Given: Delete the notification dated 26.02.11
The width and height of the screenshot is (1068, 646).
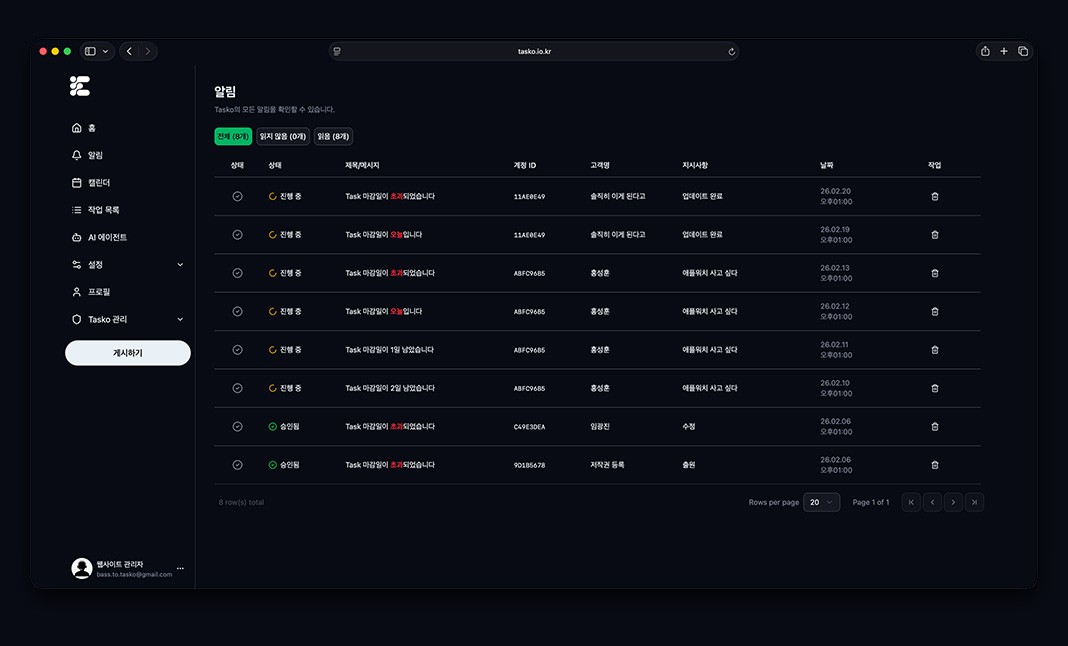Looking at the screenshot, I should 934,350.
